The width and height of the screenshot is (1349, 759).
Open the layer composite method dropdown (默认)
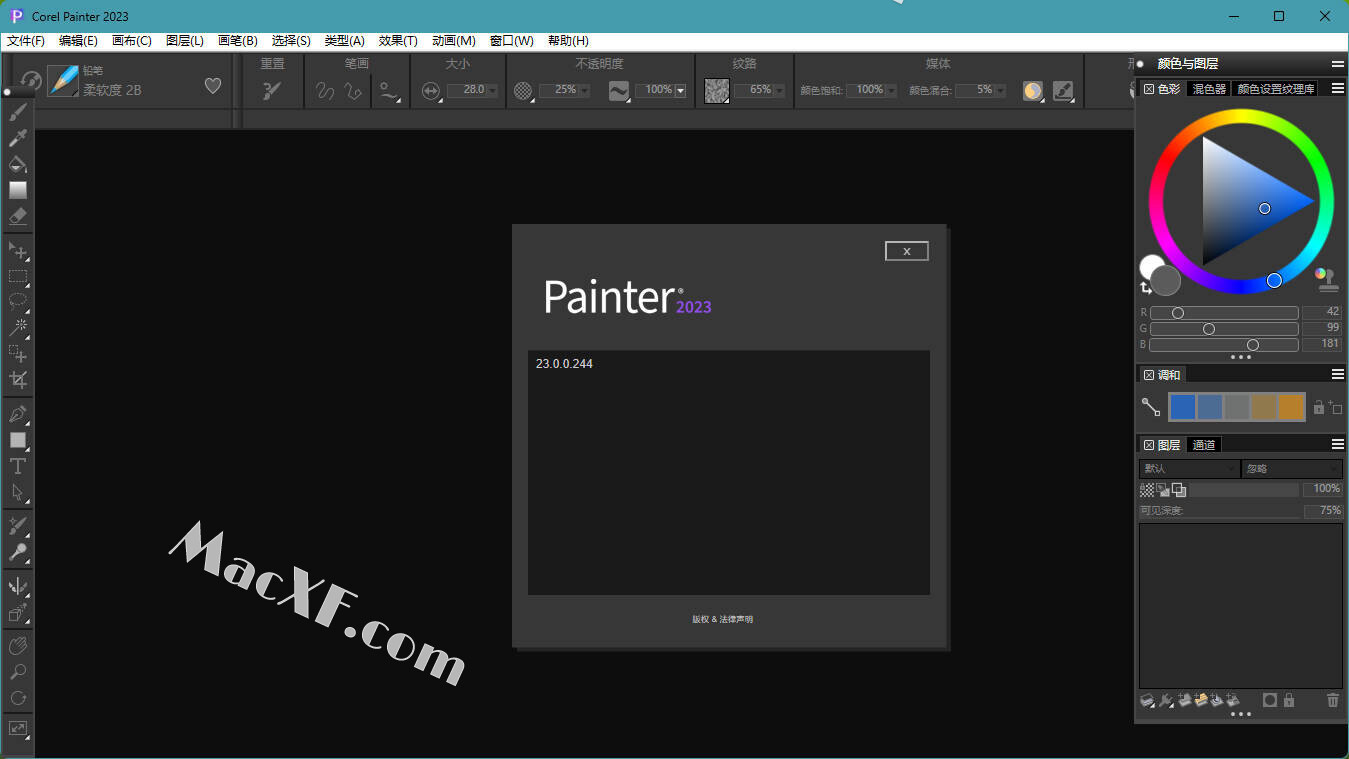[x=1189, y=469]
